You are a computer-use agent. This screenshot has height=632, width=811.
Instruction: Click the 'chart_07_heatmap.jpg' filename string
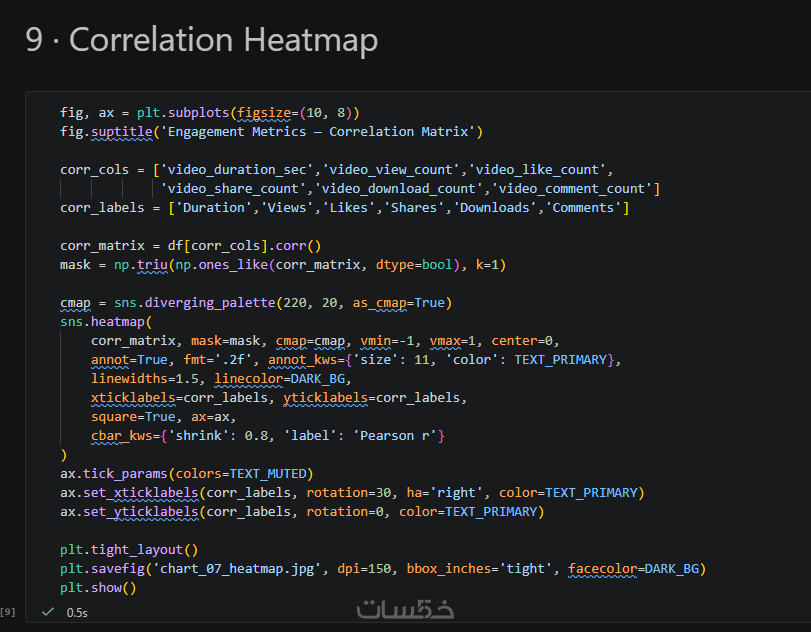pos(237,569)
